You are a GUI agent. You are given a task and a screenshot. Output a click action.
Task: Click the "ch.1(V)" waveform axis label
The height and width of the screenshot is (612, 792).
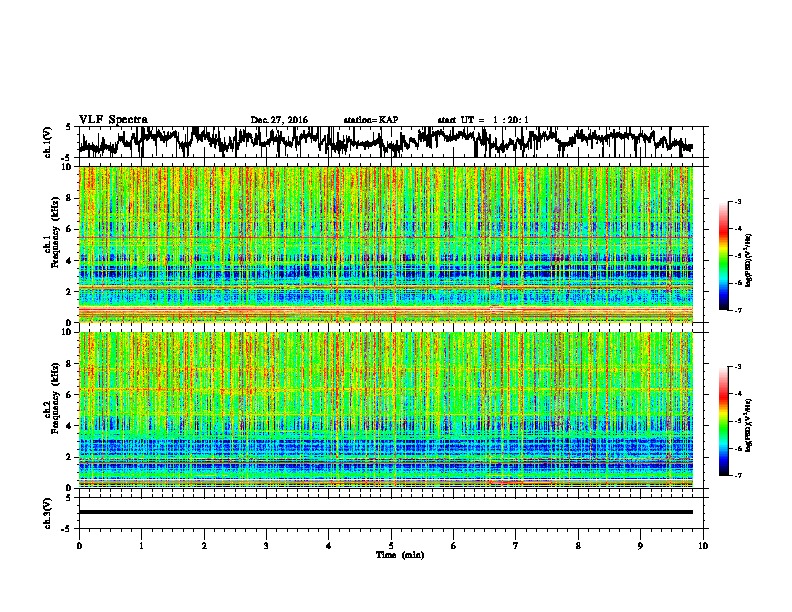(x=48, y=142)
